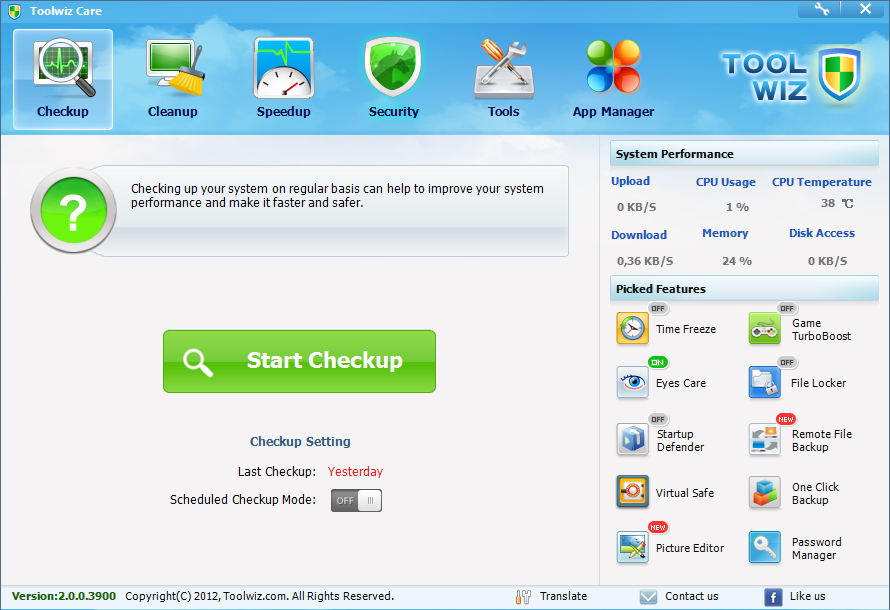This screenshot has width=890, height=610.
Task: Click the Translate tools icon
Action: point(523,596)
